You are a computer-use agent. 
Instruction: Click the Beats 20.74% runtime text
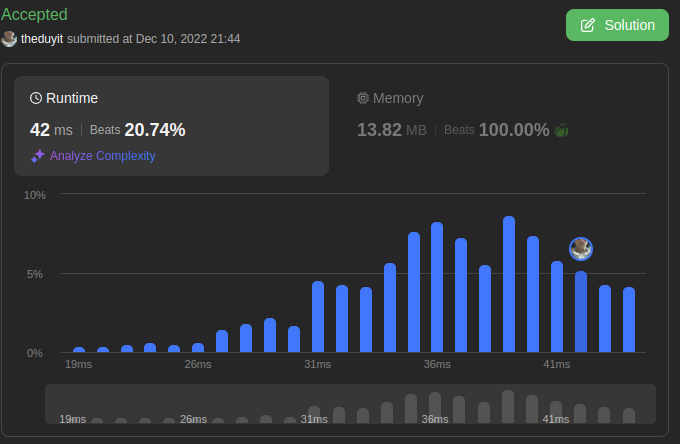click(138, 130)
